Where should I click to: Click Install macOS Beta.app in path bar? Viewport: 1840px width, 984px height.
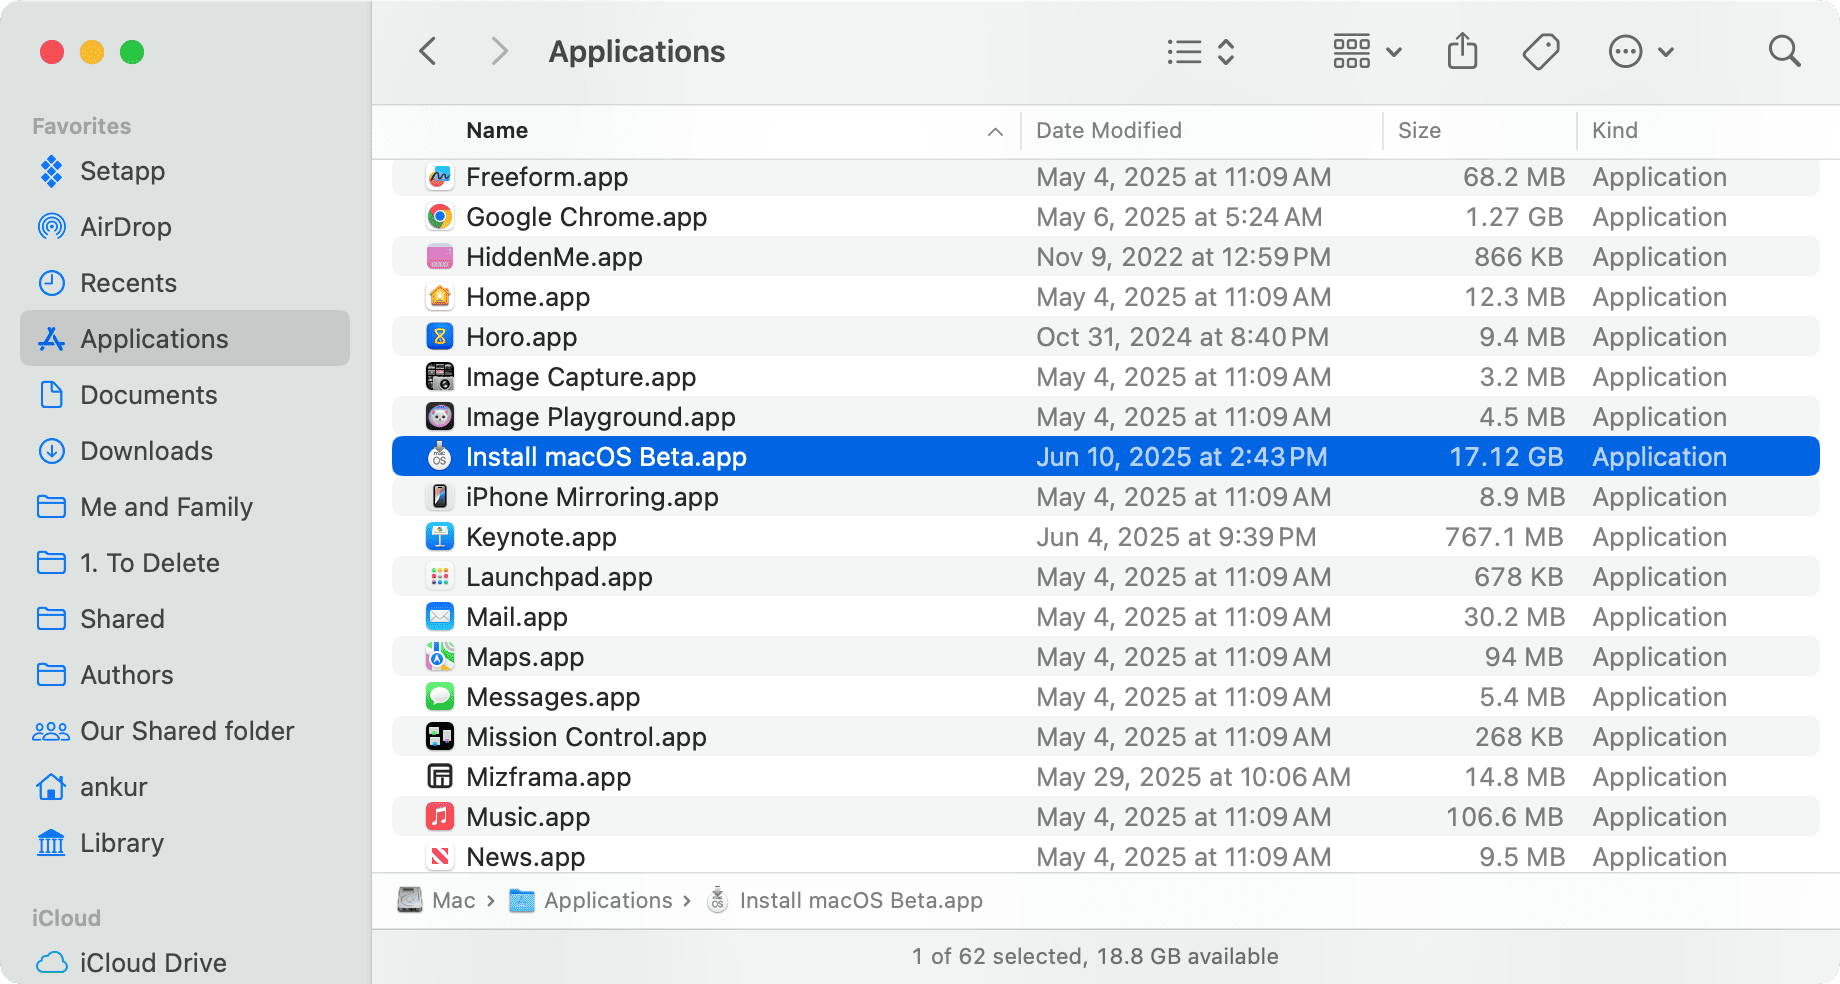click(845, 901)
